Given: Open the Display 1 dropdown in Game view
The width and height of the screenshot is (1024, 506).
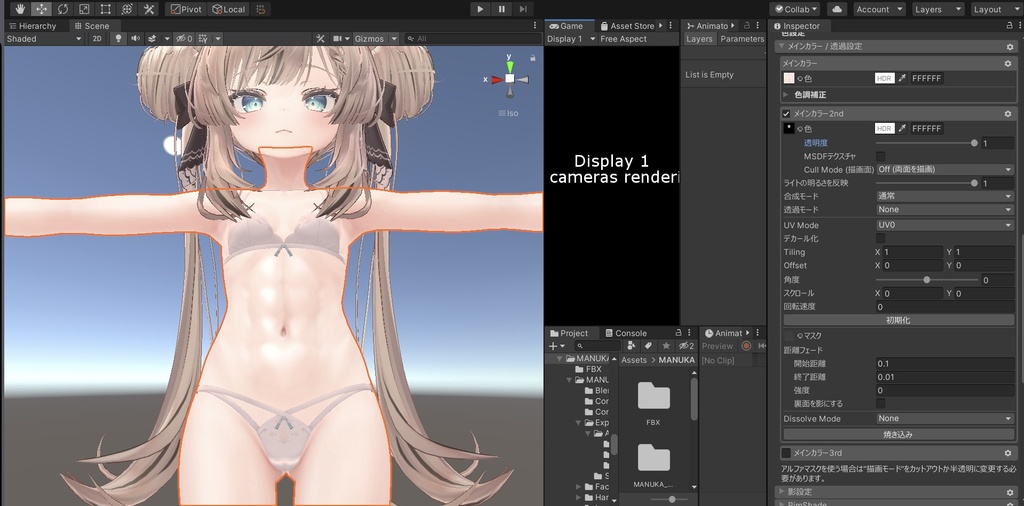Looking at the screenshot, I should pos(571,39).
